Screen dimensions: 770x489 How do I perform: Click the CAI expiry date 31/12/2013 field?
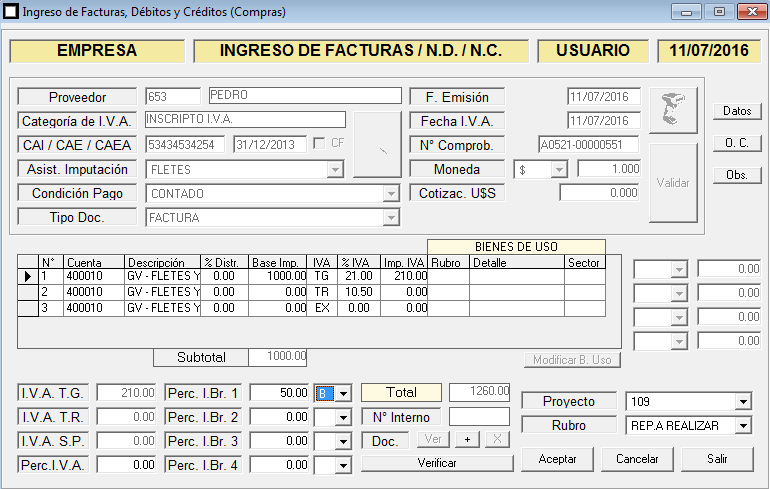coord(270,144)
